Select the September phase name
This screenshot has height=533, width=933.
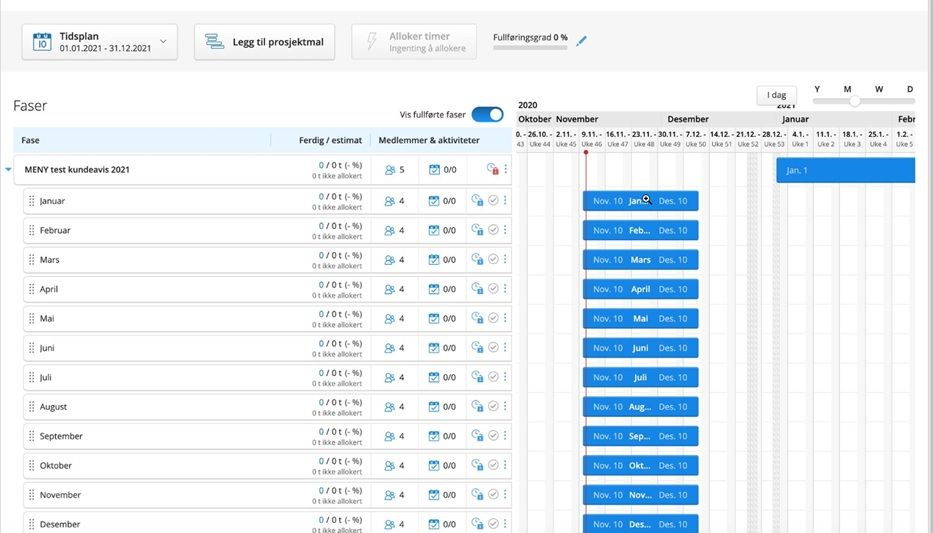tap(61, 436)
